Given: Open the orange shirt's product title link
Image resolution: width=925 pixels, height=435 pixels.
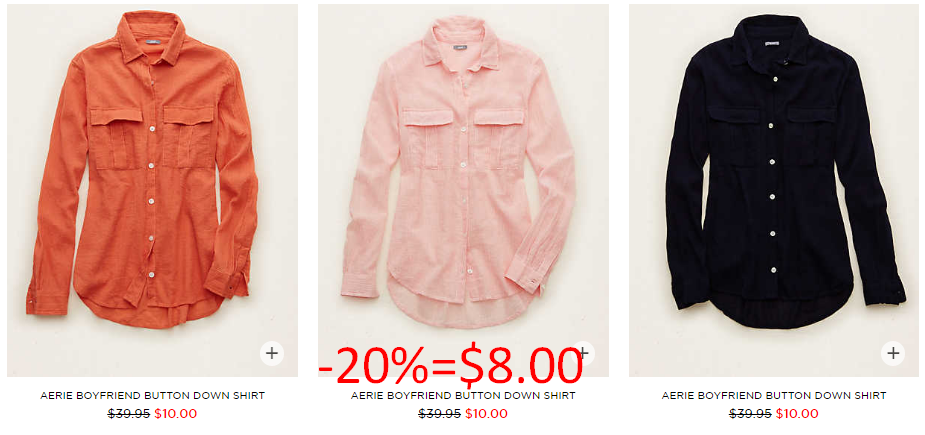Looking at the screenshot, I should coord(152,395).
